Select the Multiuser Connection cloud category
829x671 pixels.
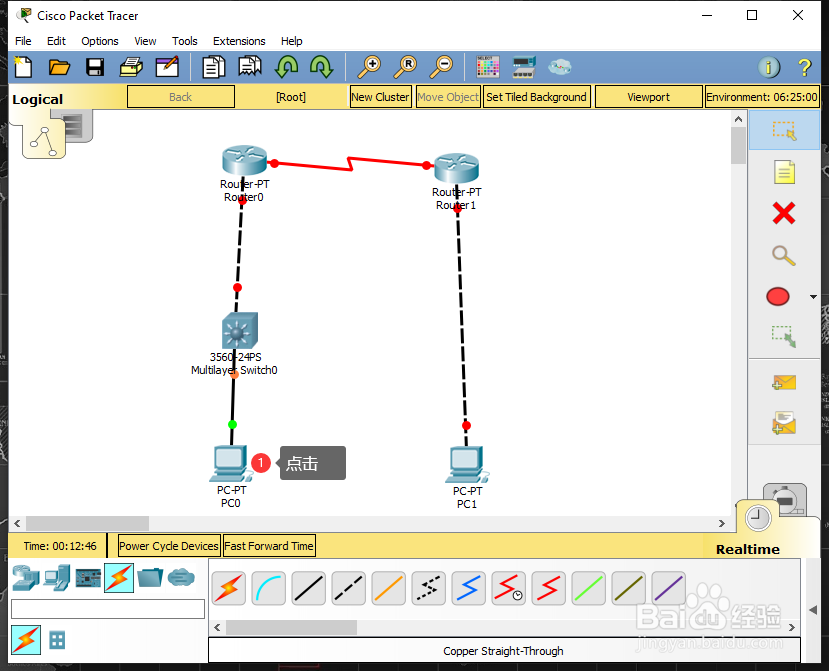point(181,578)
